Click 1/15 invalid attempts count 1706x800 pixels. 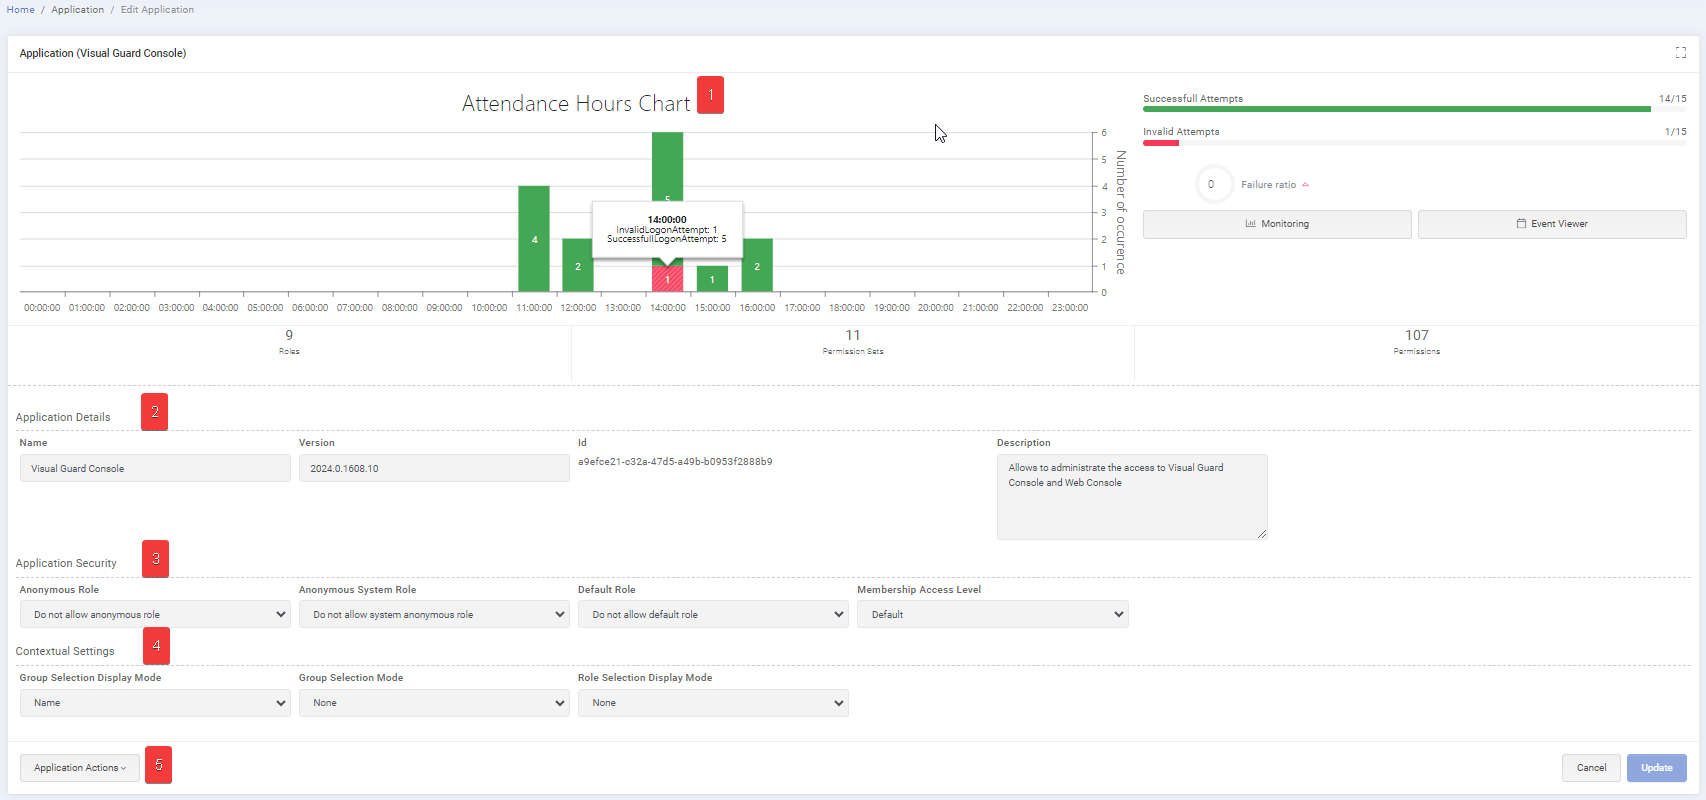point(1675,131)
